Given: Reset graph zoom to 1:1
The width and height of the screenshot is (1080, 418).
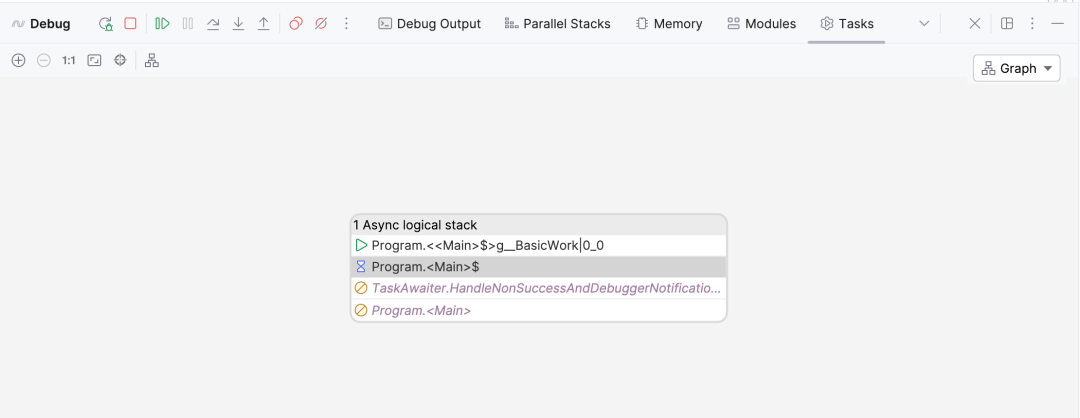Looking at the screenshot, I should pyautogui.click(x=68, y=61).
